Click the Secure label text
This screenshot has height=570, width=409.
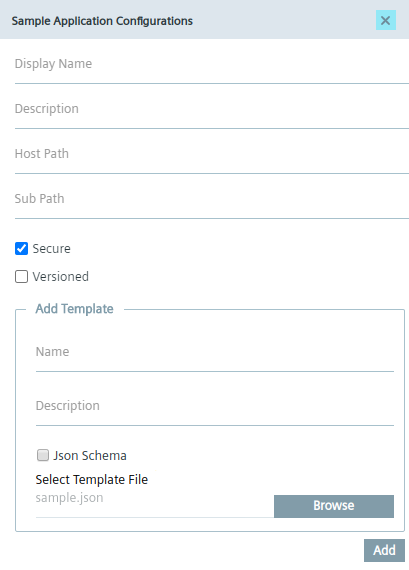click(52, 249)
